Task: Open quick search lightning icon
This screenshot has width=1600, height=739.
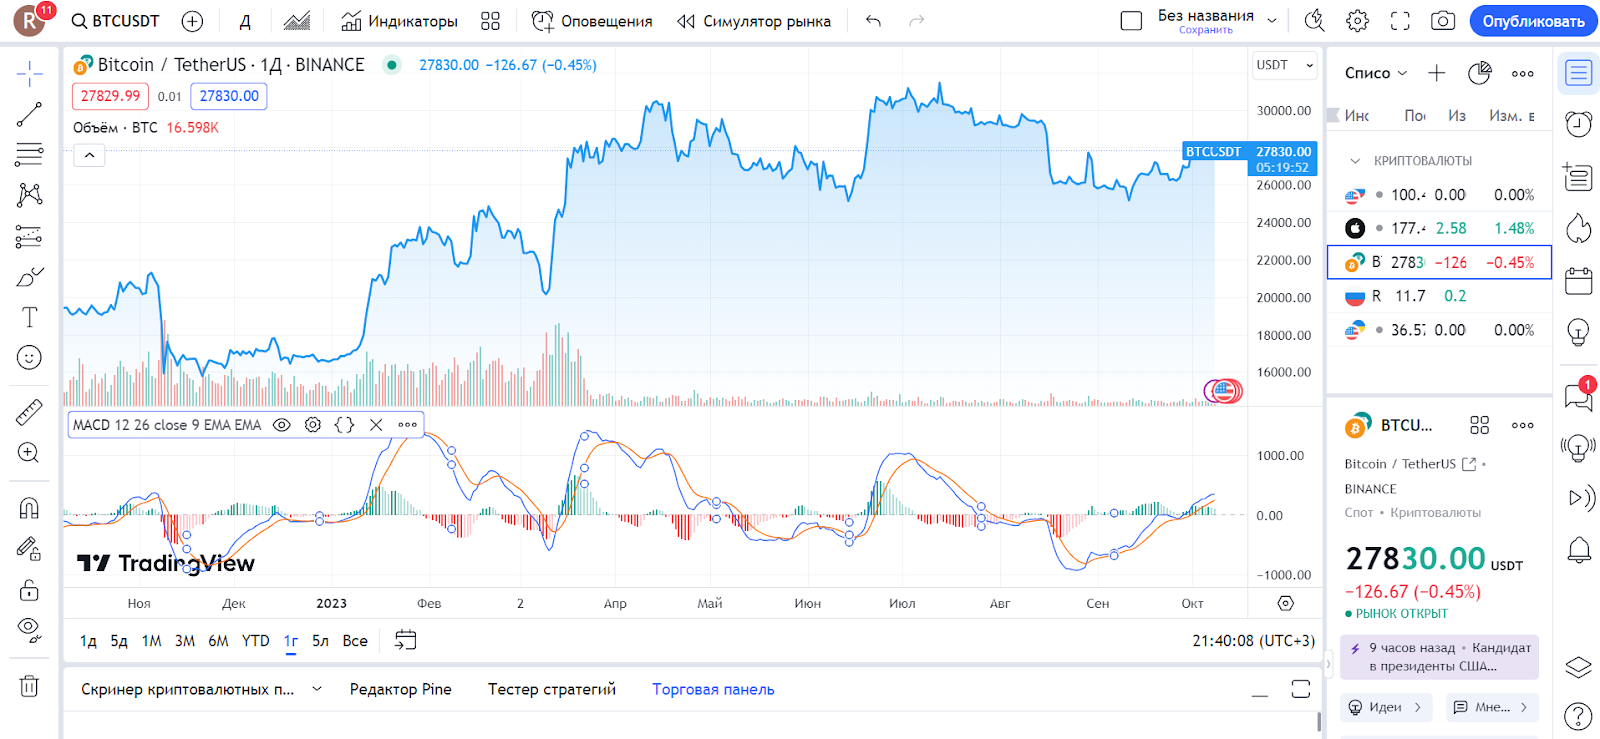Action: click(x=1315, y=21)
